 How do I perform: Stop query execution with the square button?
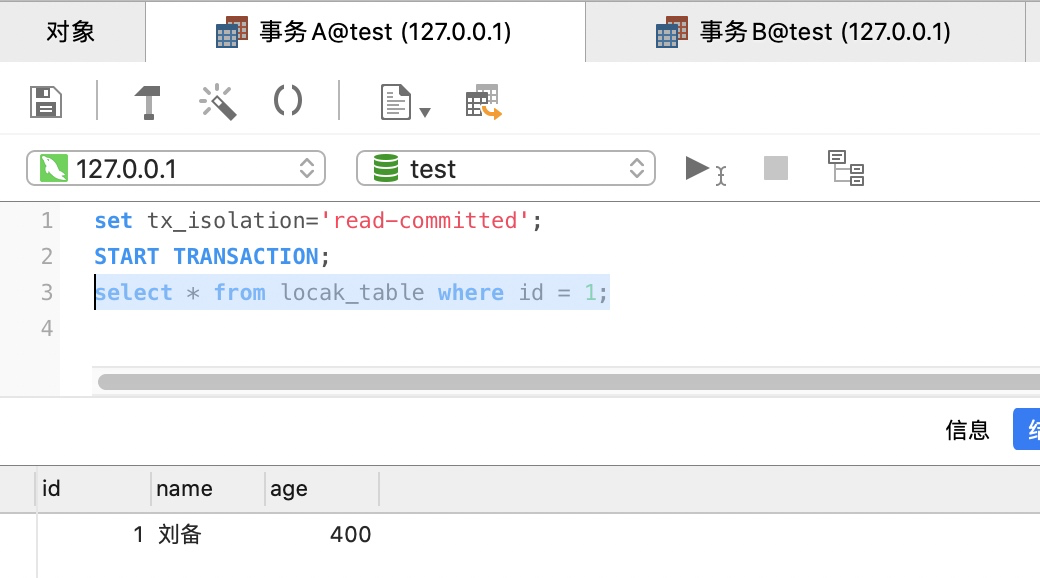[x=776, y=168]
